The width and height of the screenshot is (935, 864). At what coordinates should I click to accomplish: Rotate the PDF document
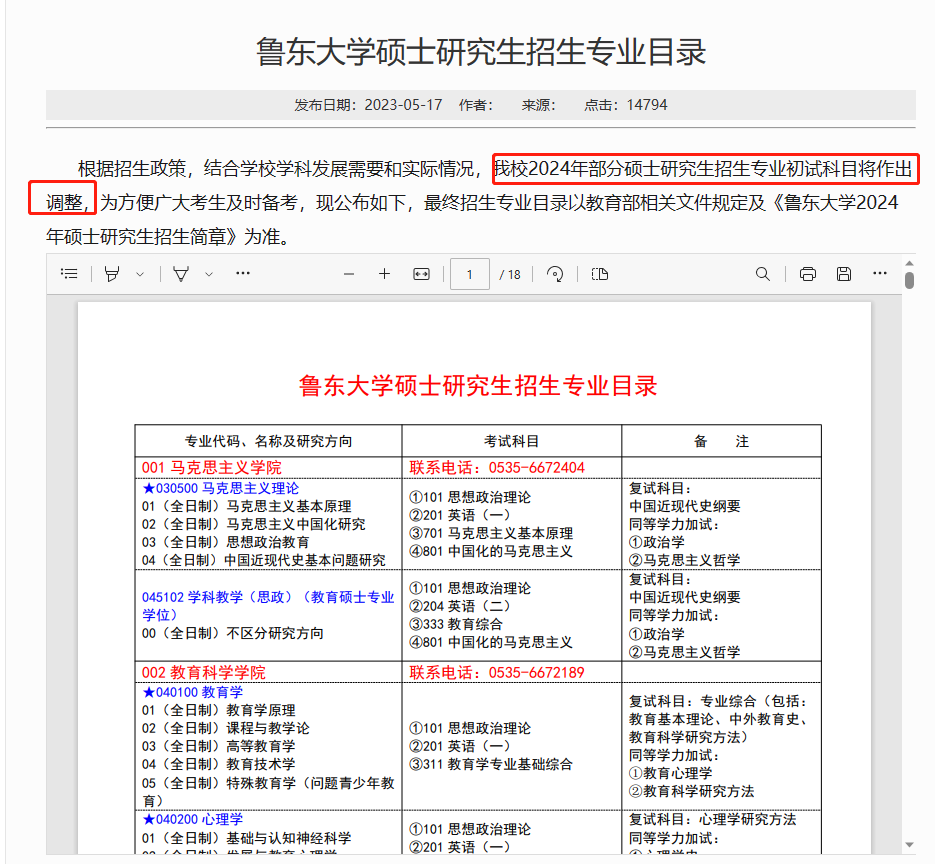pos(555,274)
